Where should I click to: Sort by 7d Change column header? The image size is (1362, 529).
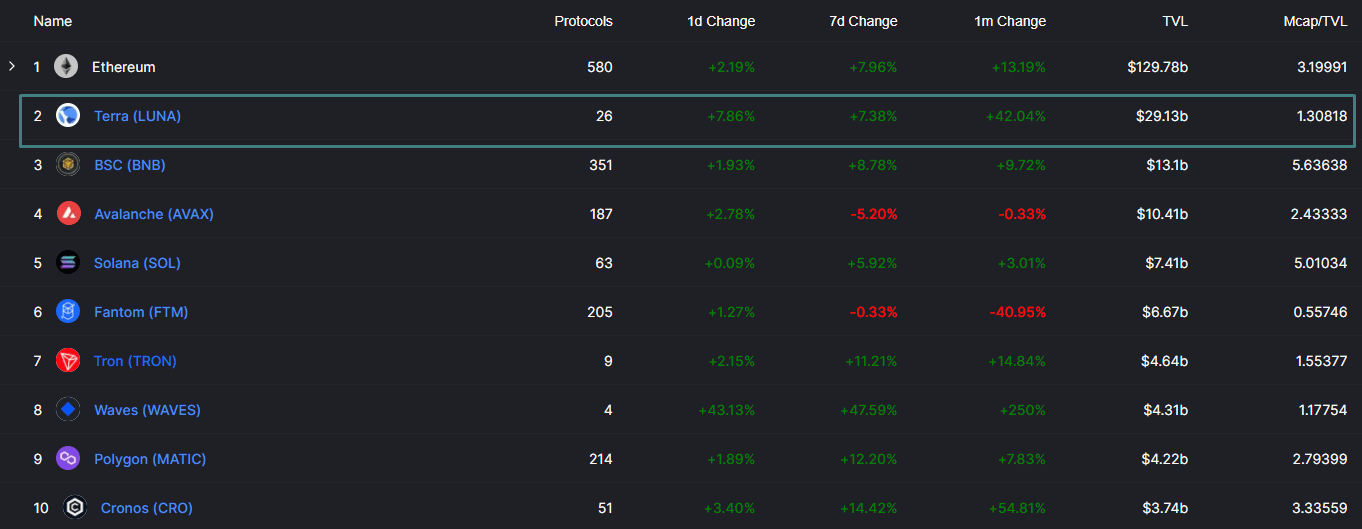pyautogui.click(x=864, y=21)
